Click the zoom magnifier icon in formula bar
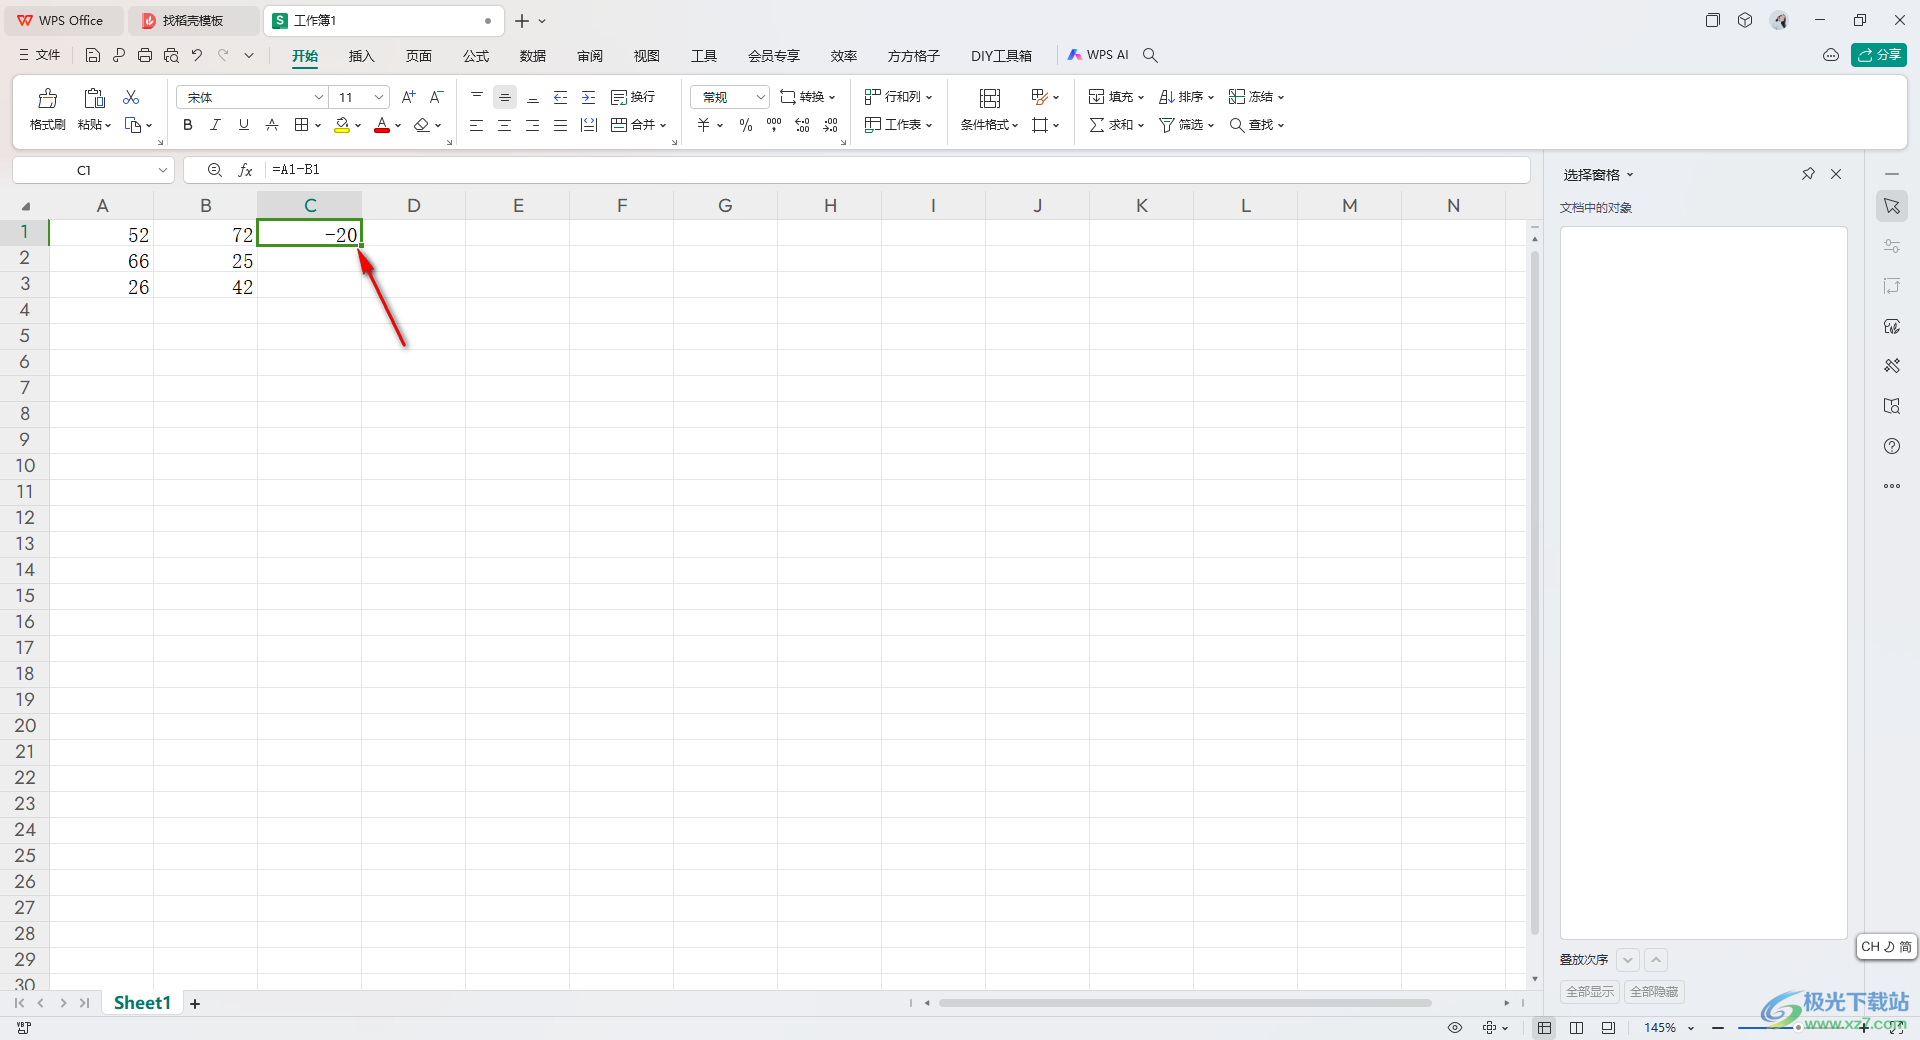1920x1040 pixels. tap(215, 170)
